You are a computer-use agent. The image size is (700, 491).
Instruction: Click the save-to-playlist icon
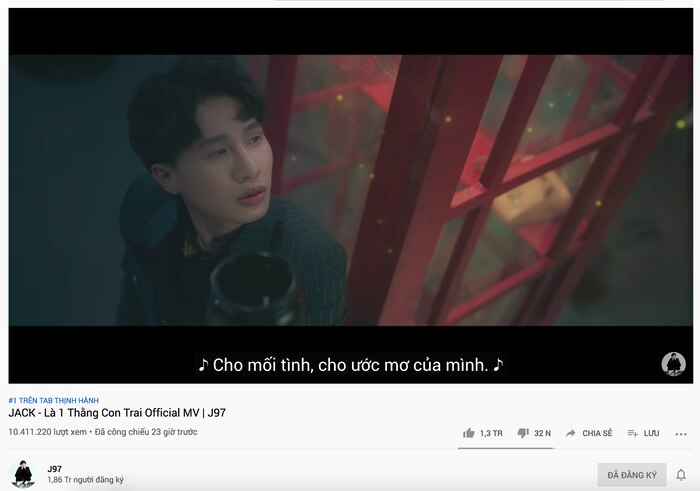point(632,433)
